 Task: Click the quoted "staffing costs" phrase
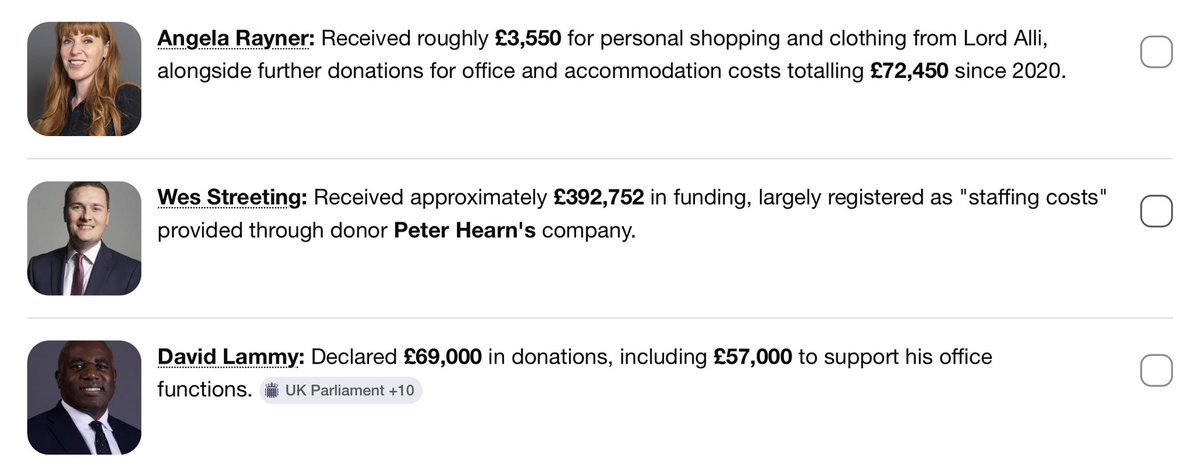(1033, 198)
